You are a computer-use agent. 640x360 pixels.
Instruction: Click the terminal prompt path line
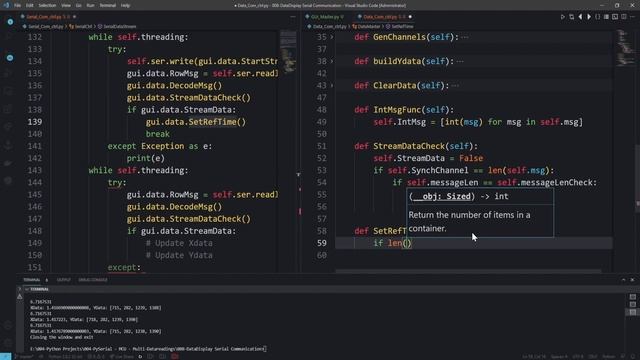pyautogui.click(x=148, y=349)
